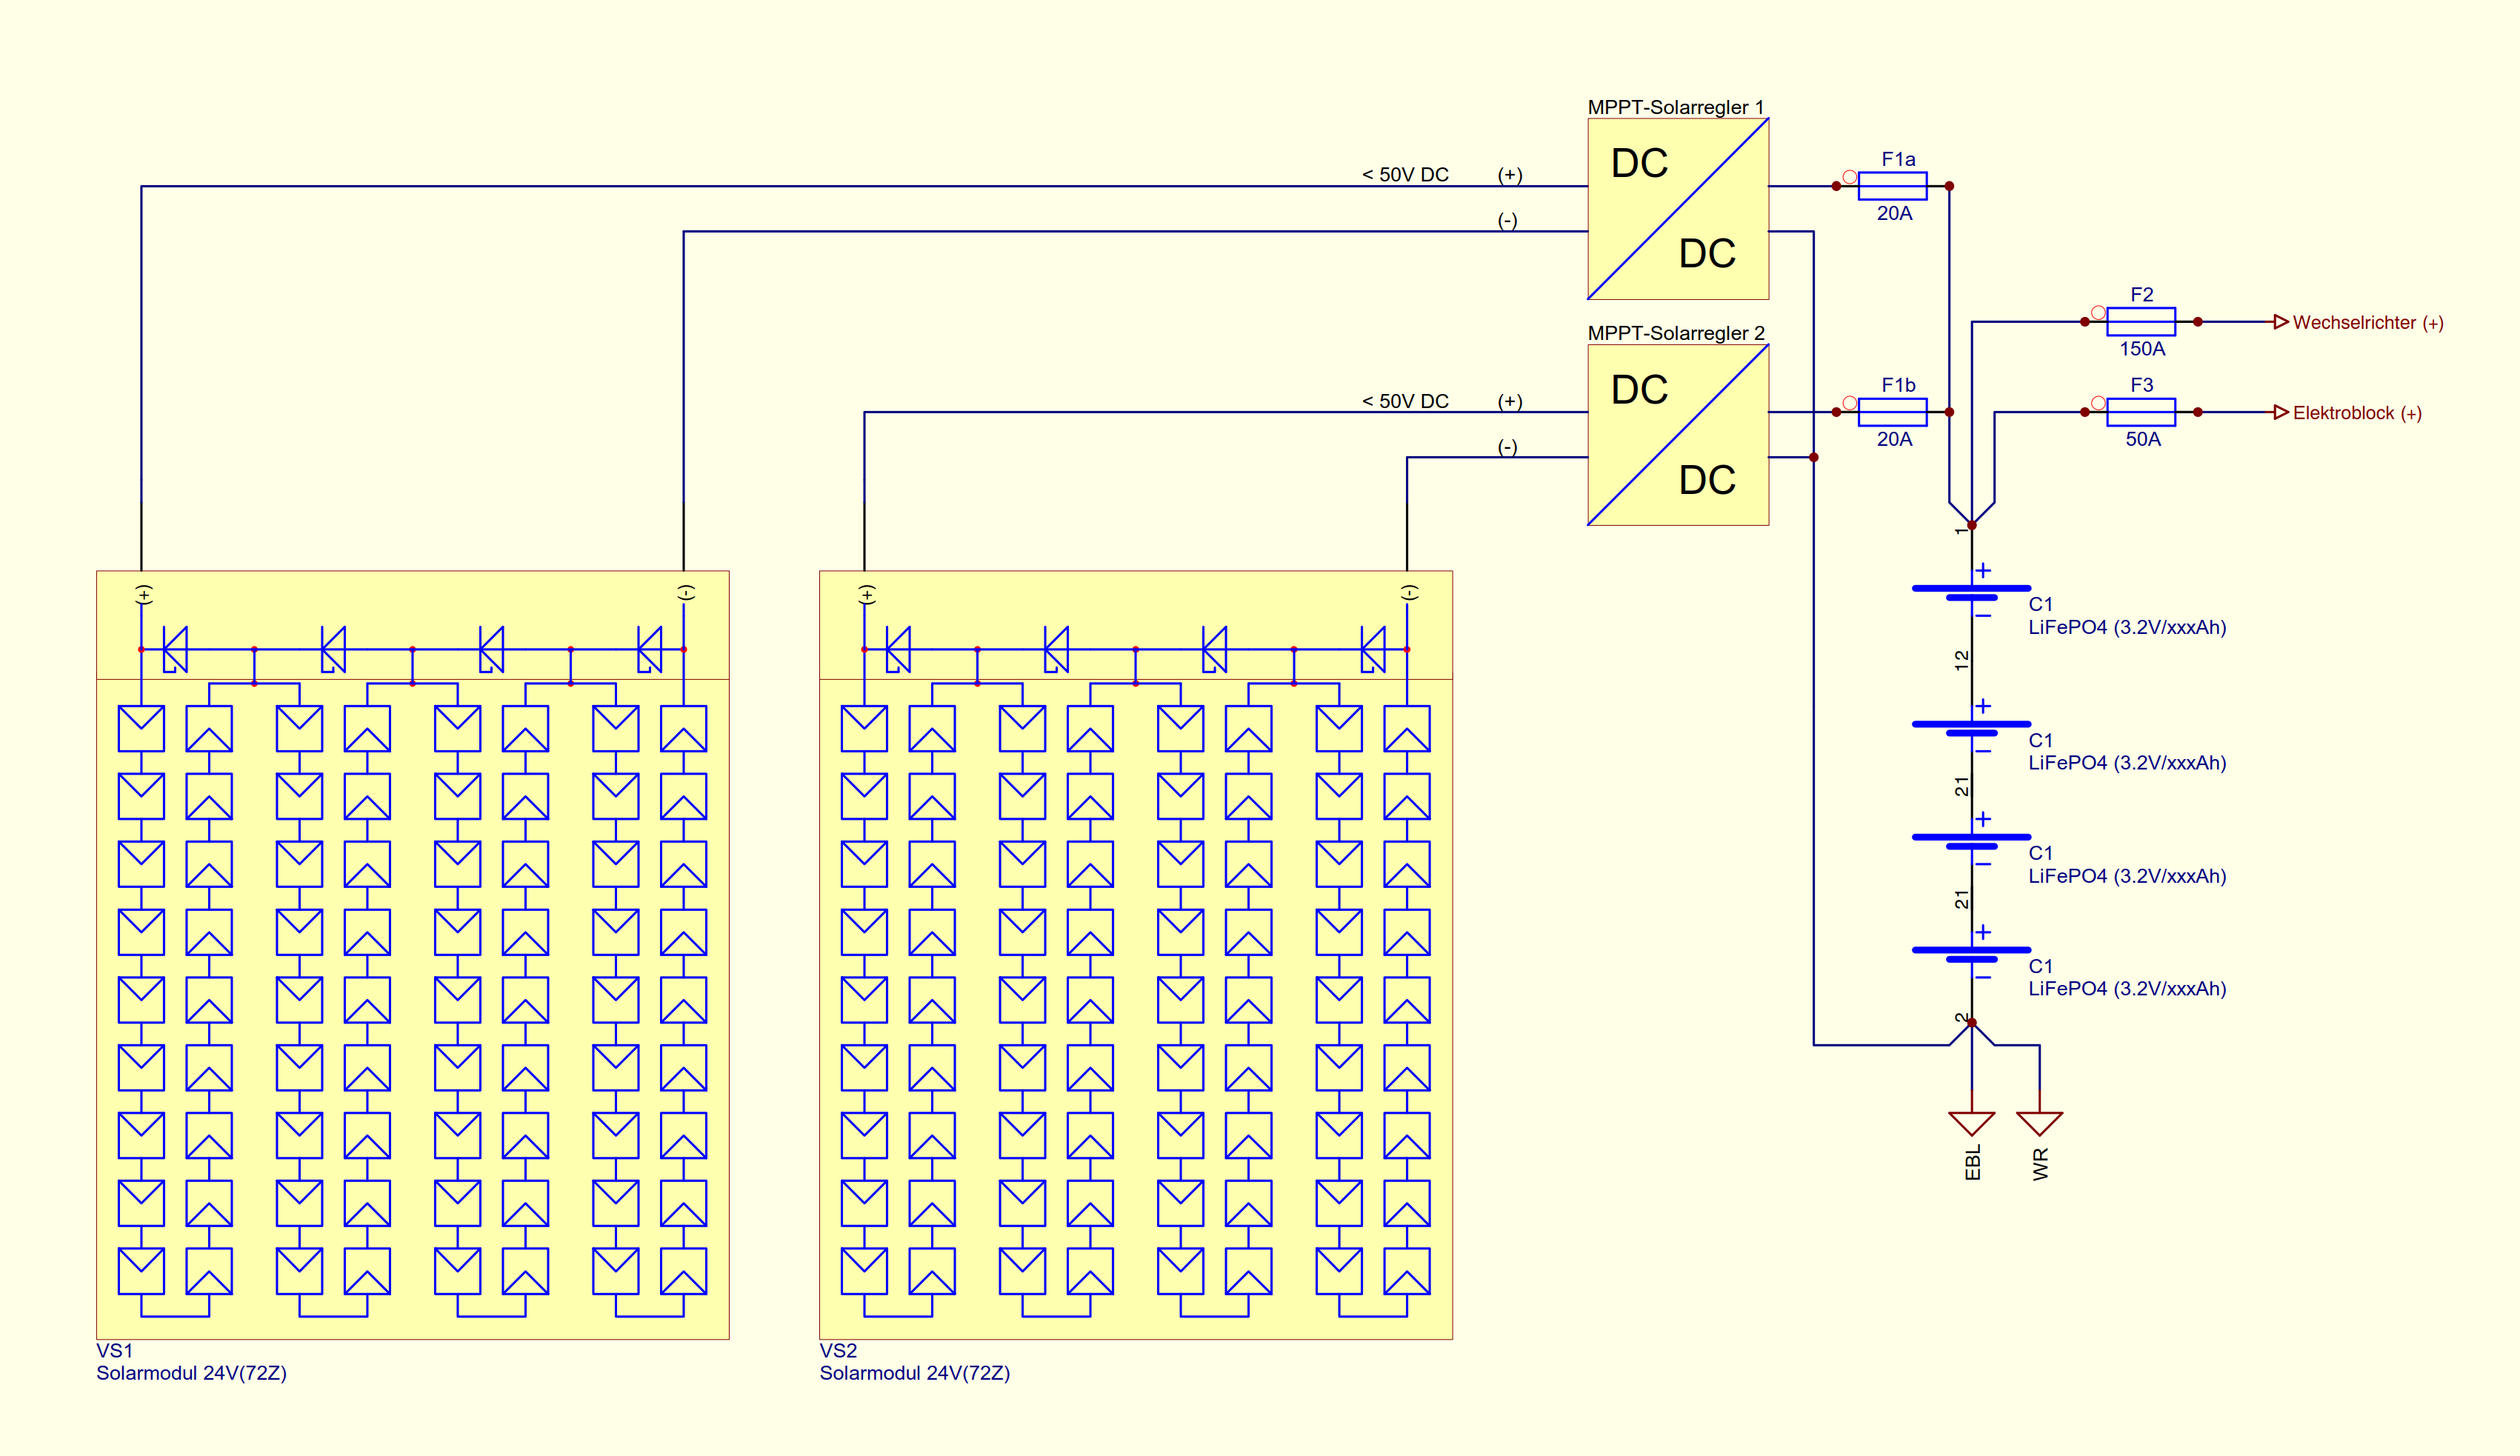Click the EBL ground triangle symbol
2520x1456 pixels.
point(1972,1123)
